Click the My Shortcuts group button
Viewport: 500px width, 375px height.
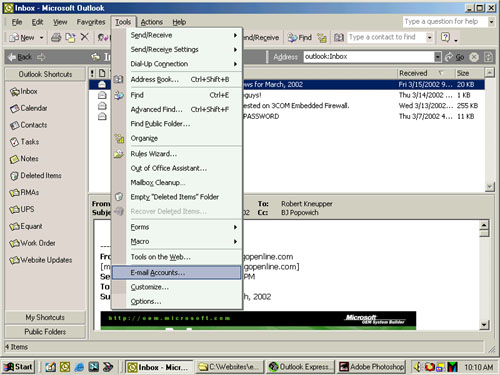point(45,317)
